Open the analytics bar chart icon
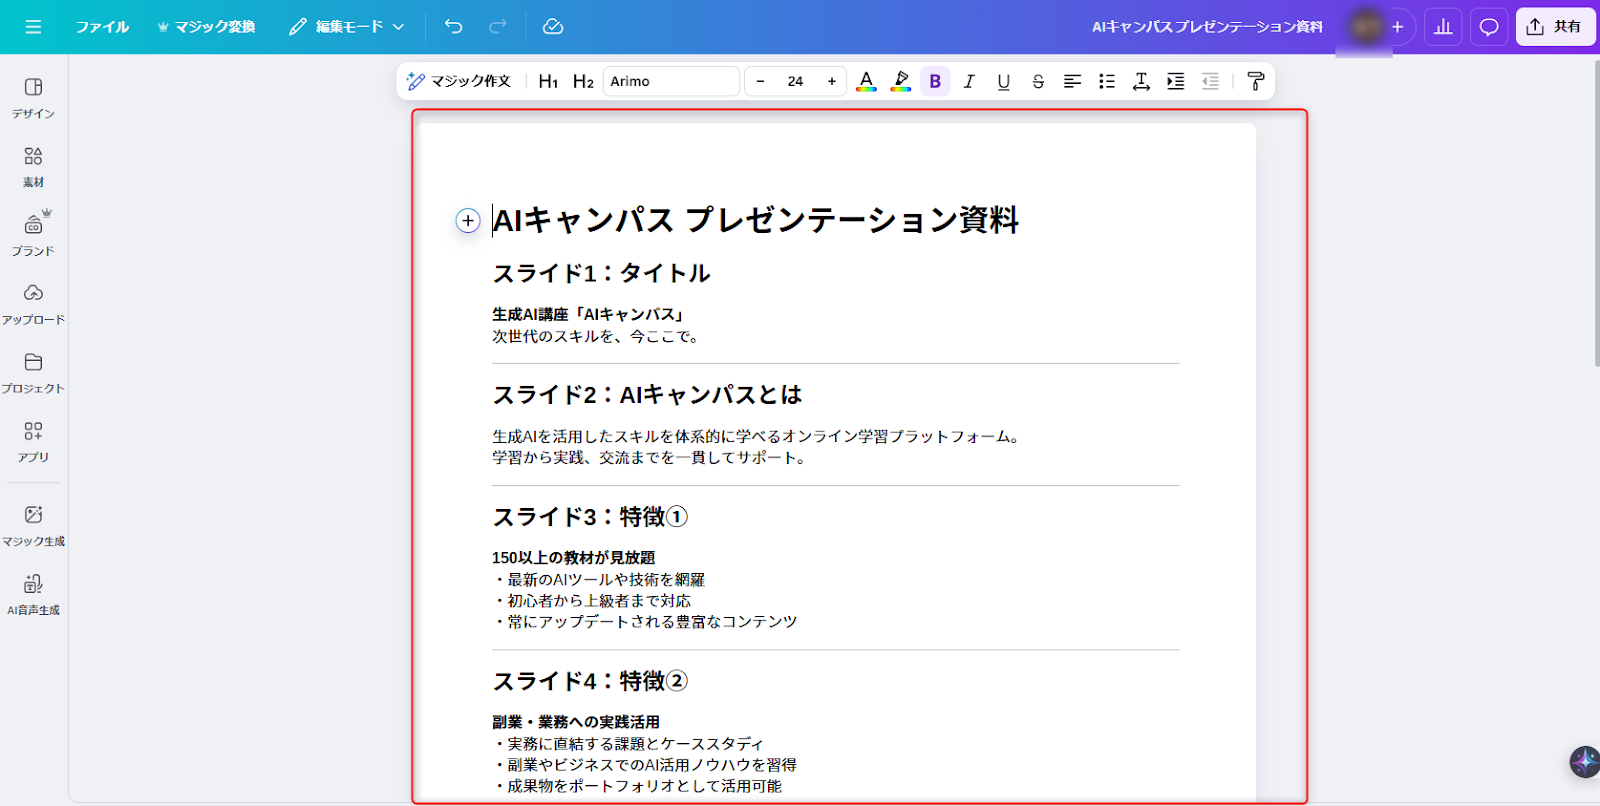Screen dimensions: 1600x806 pos(1443,27)
